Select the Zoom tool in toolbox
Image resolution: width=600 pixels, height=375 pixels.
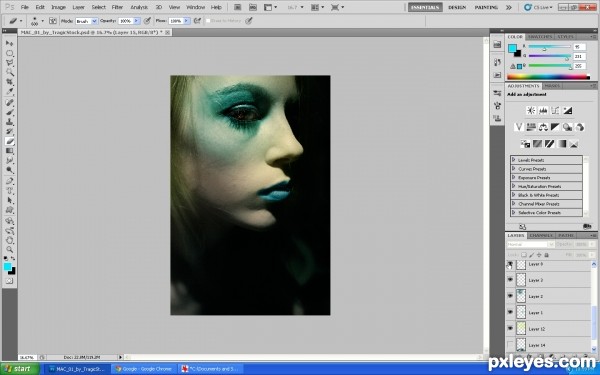point(10,250)
